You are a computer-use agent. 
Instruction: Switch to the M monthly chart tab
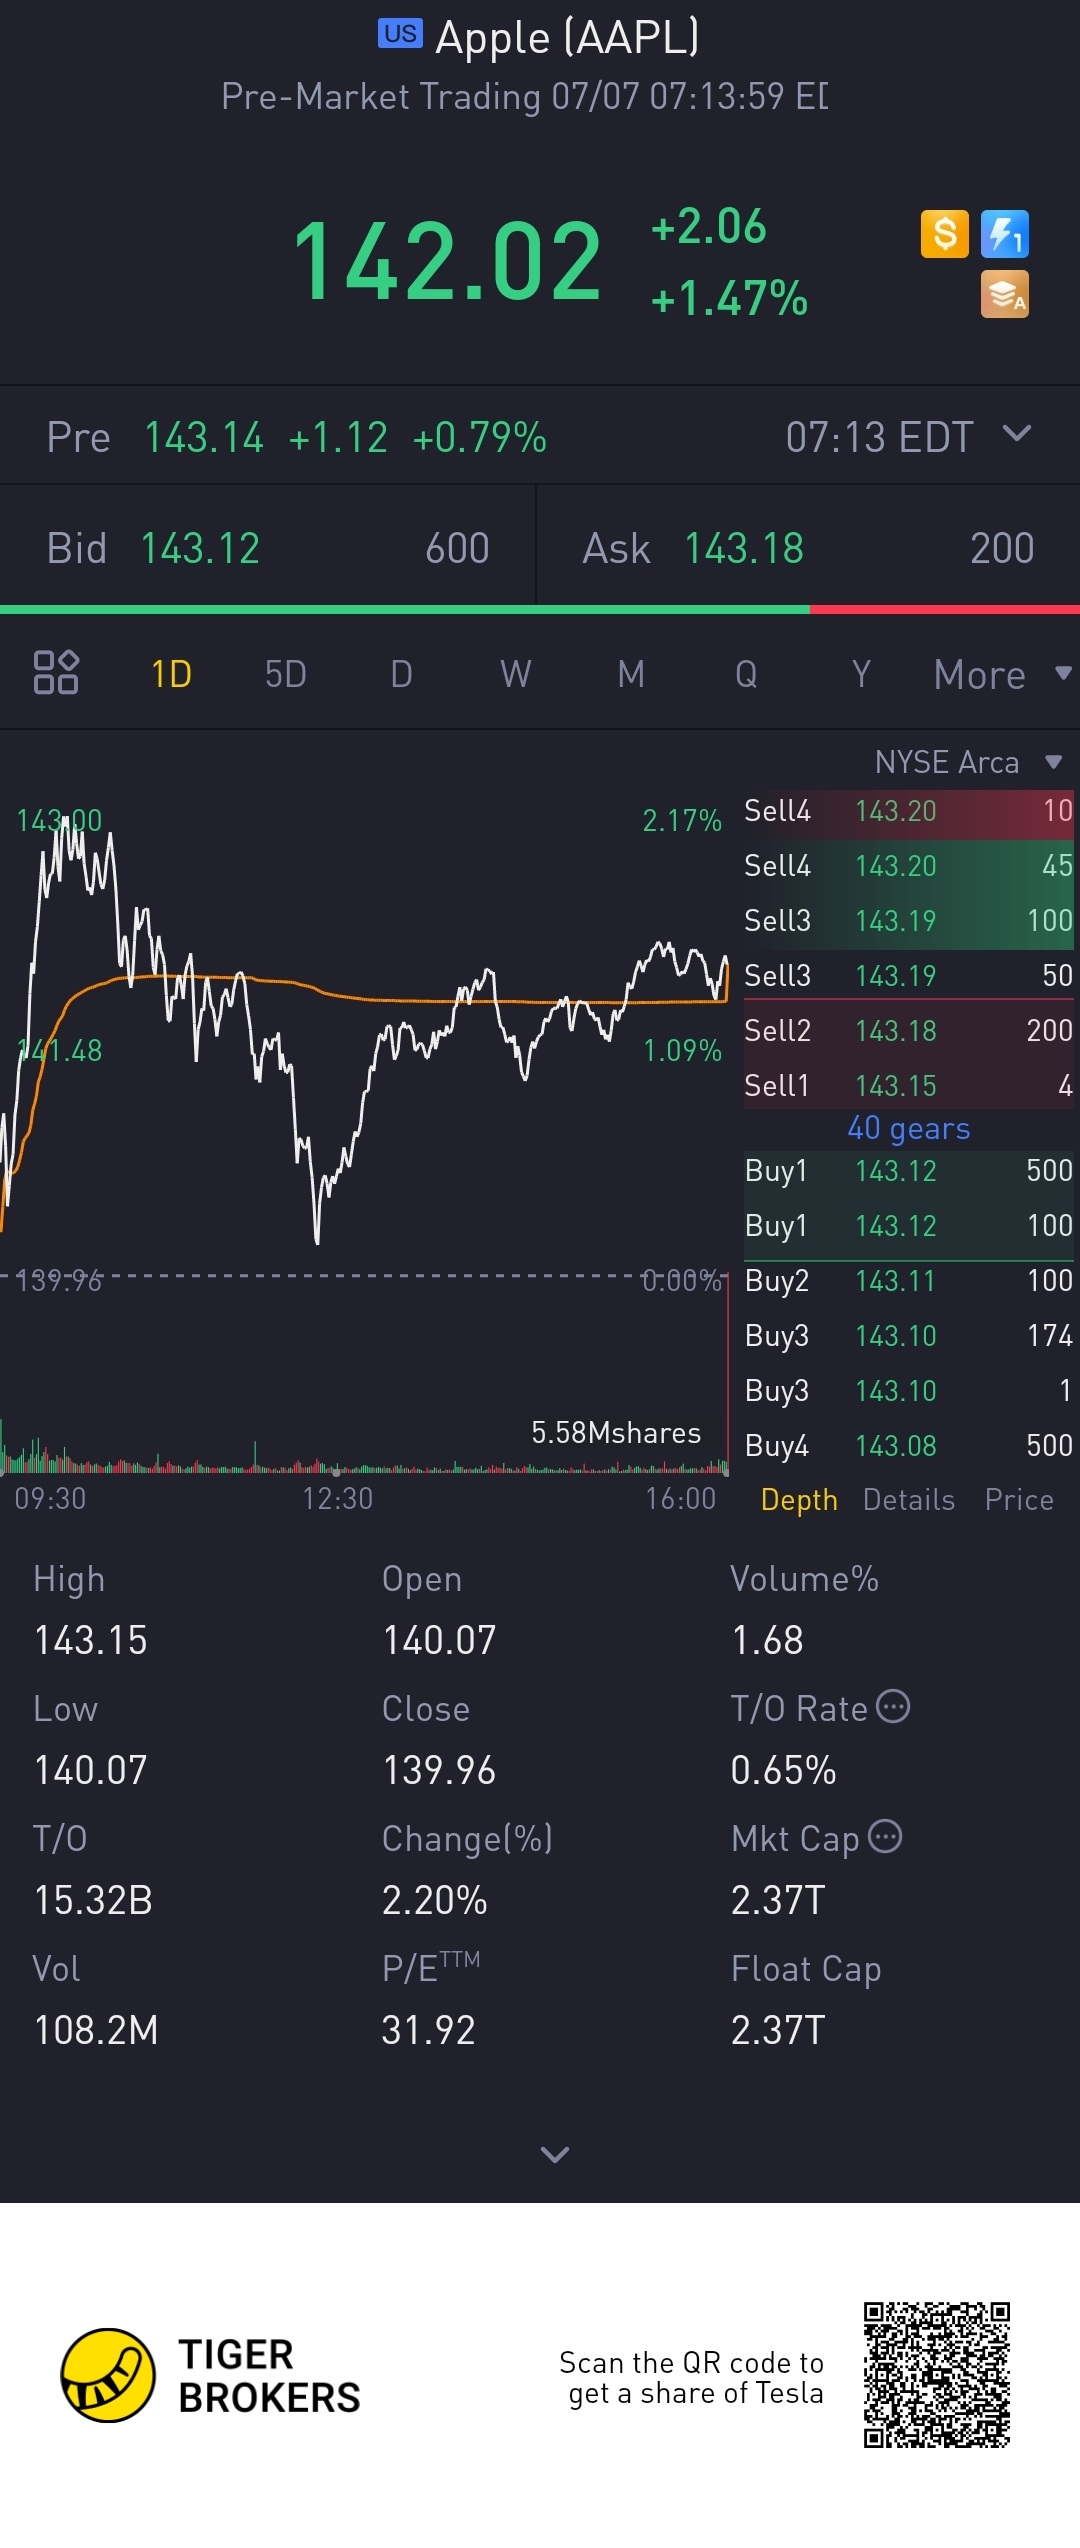[631, 674]
